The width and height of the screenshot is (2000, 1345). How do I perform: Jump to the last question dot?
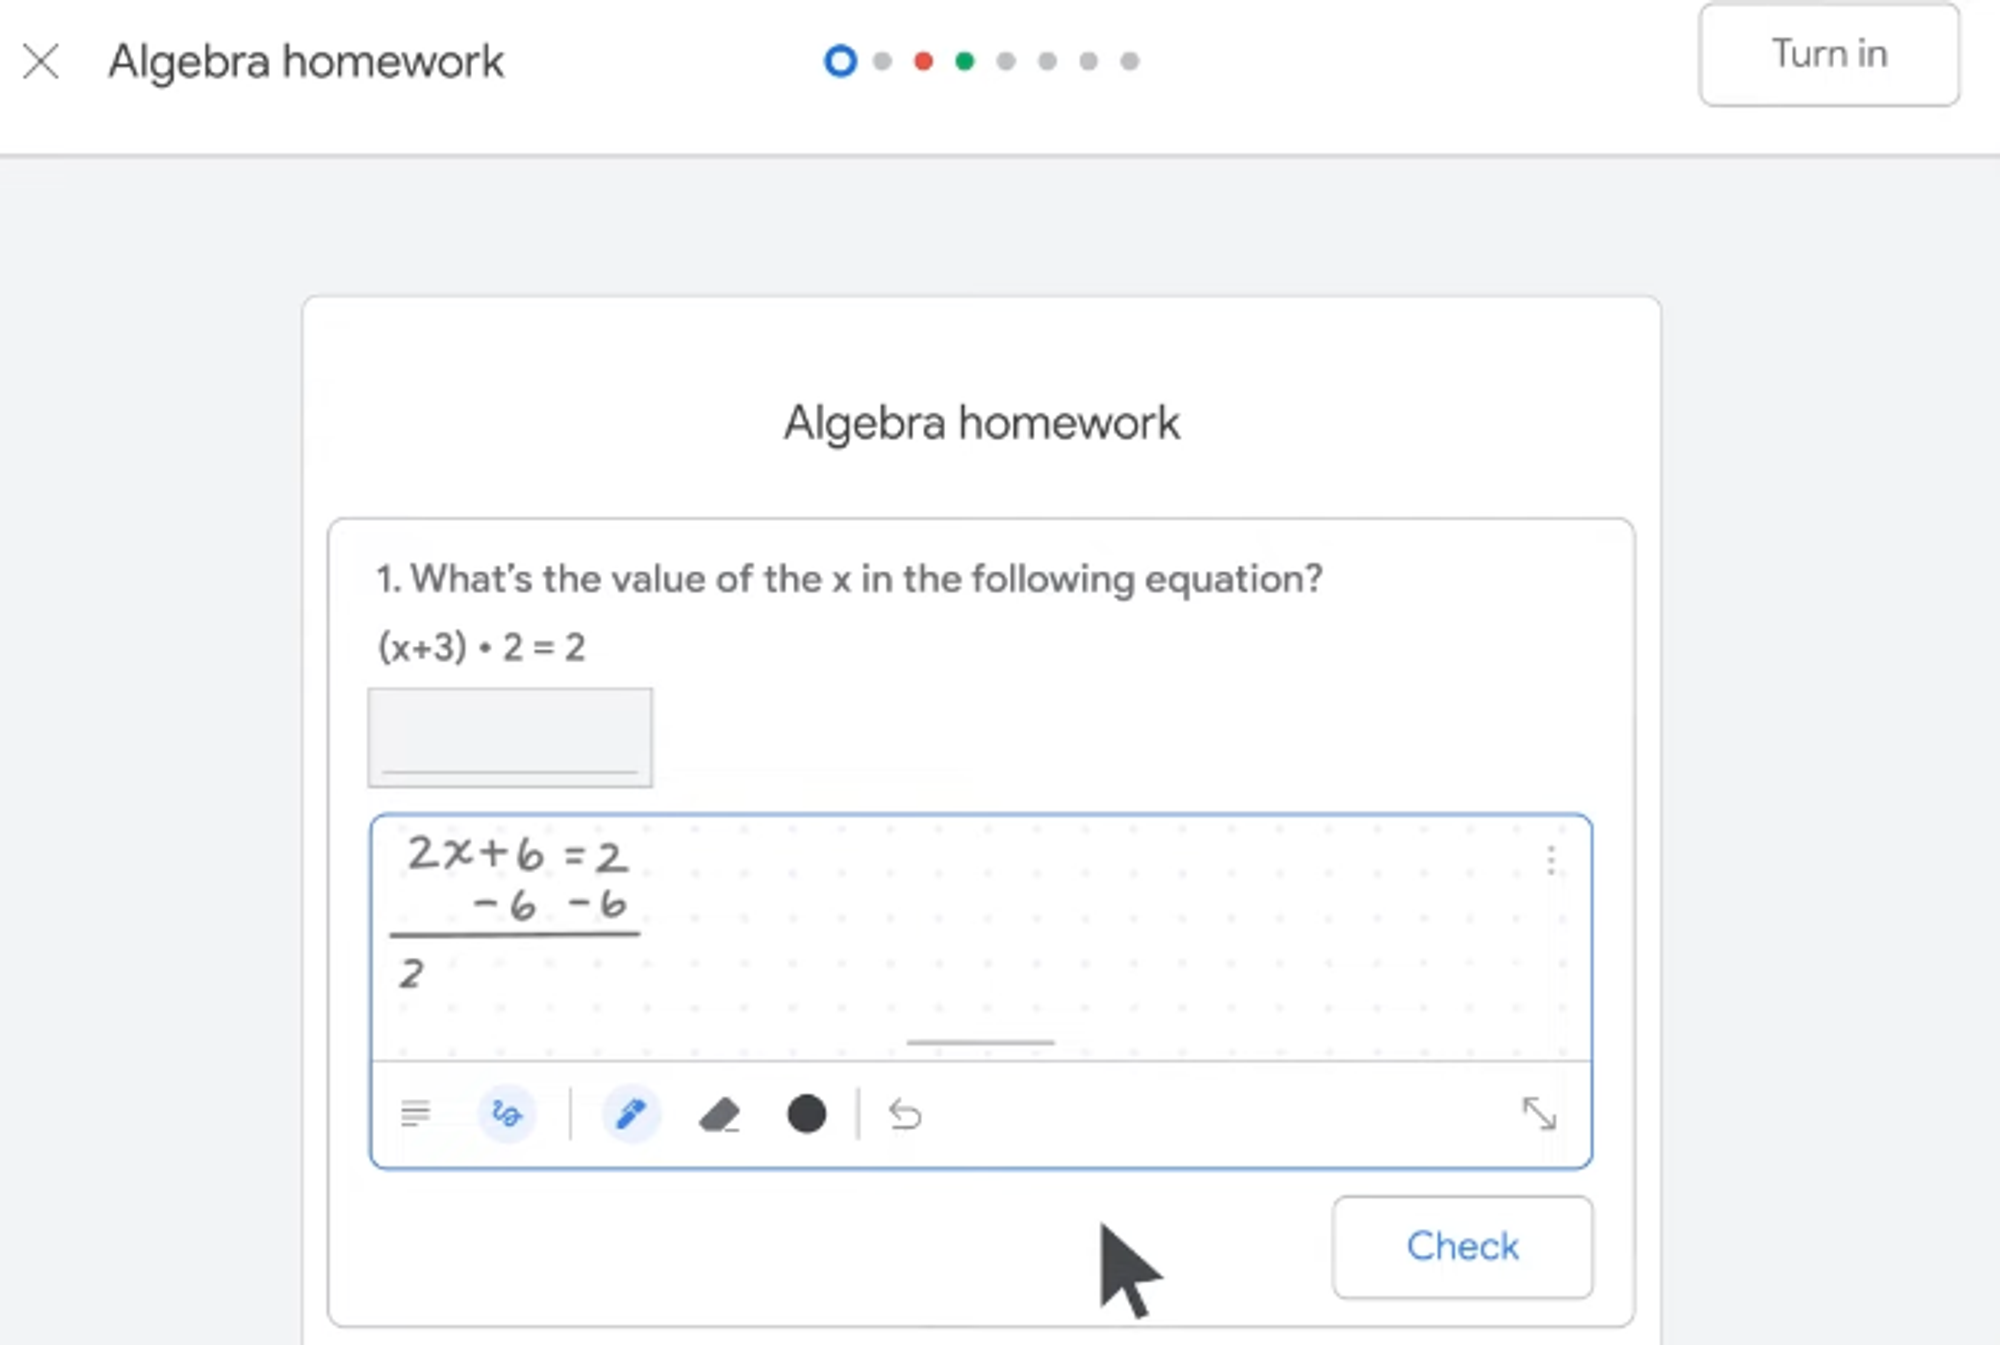pyautogui.click(x=1129, y=61)
